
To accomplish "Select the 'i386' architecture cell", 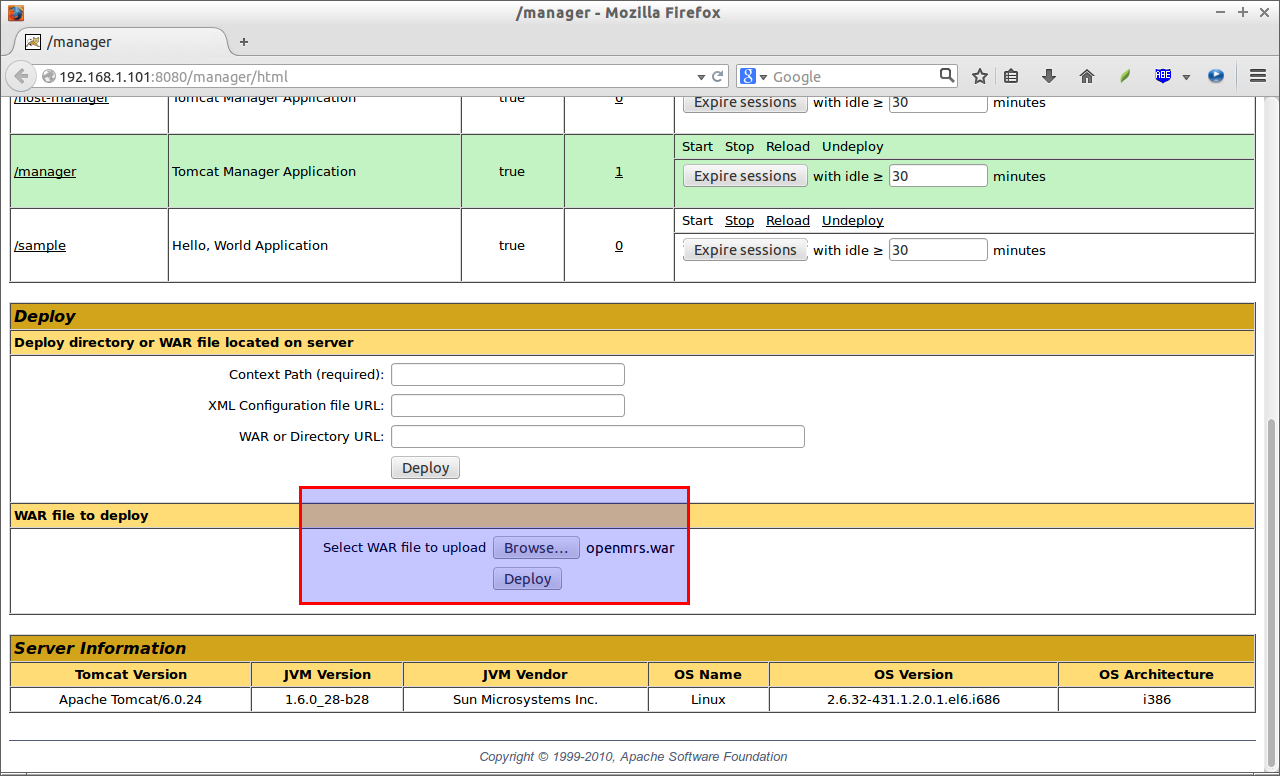I will [1156, 700].
